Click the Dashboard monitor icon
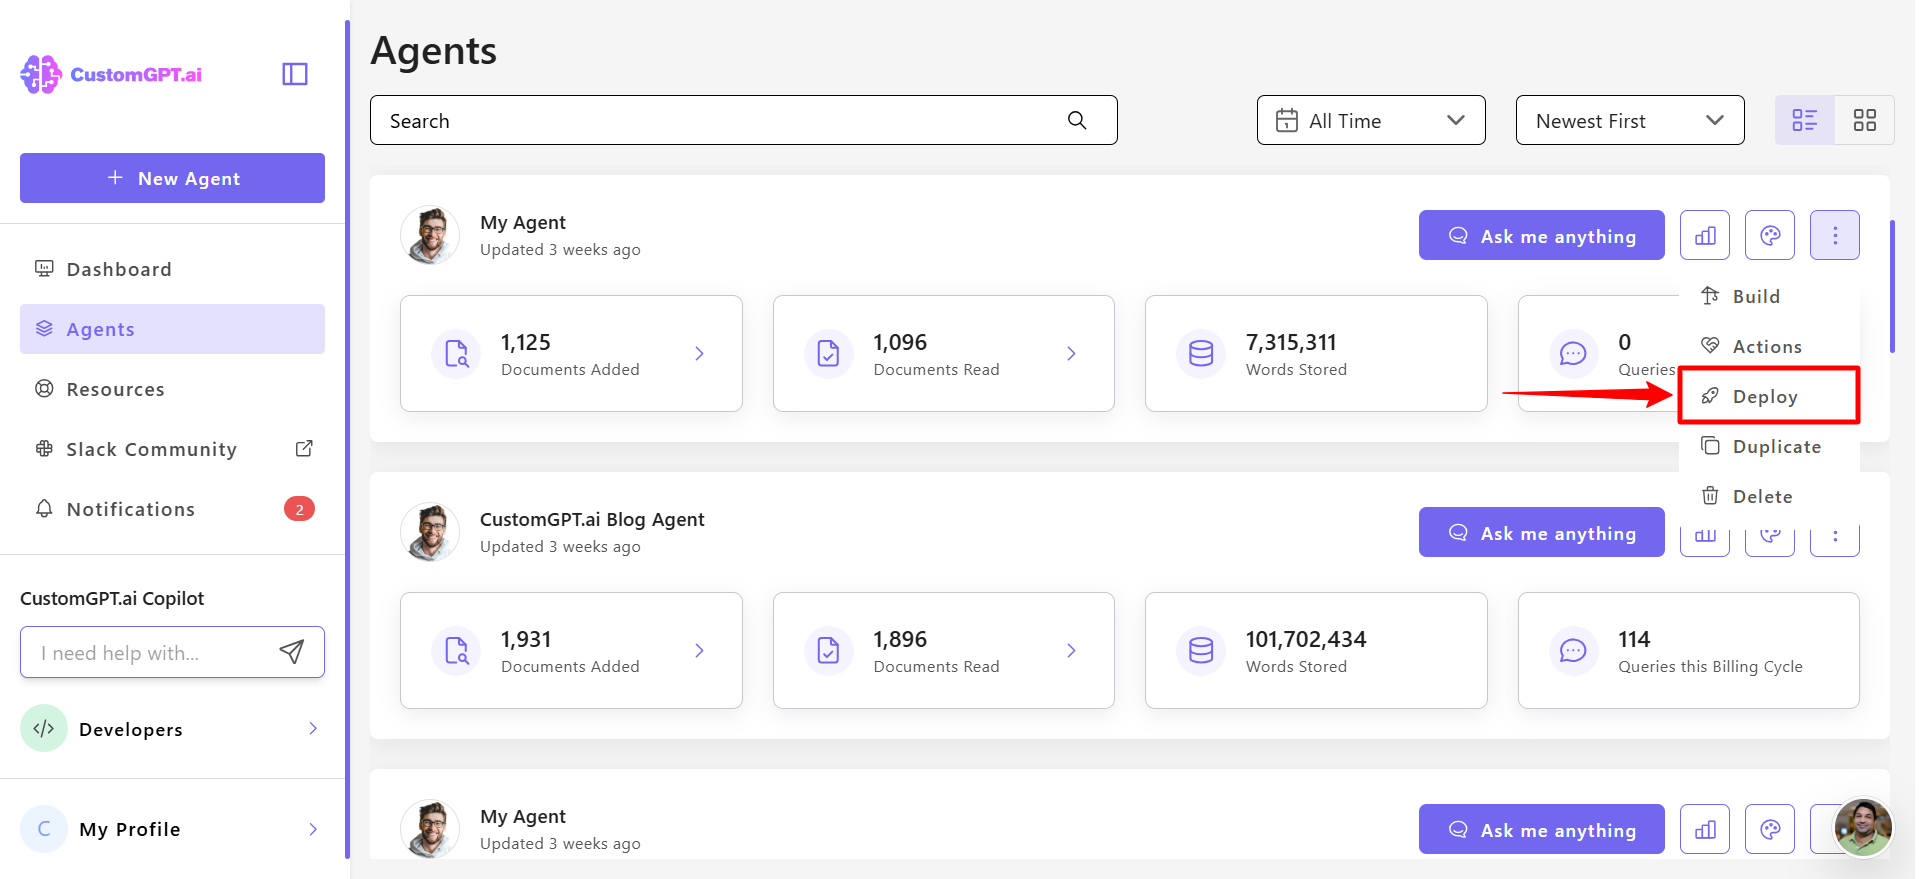This screenshot has height=879, width=1920. [44, 268]
